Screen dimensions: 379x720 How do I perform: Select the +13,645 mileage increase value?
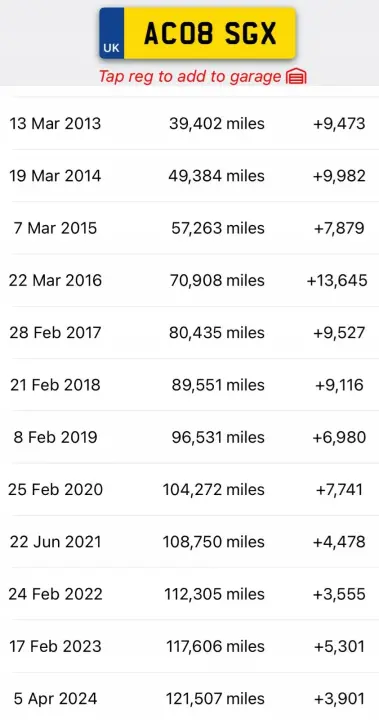click(x=337, y=281)
